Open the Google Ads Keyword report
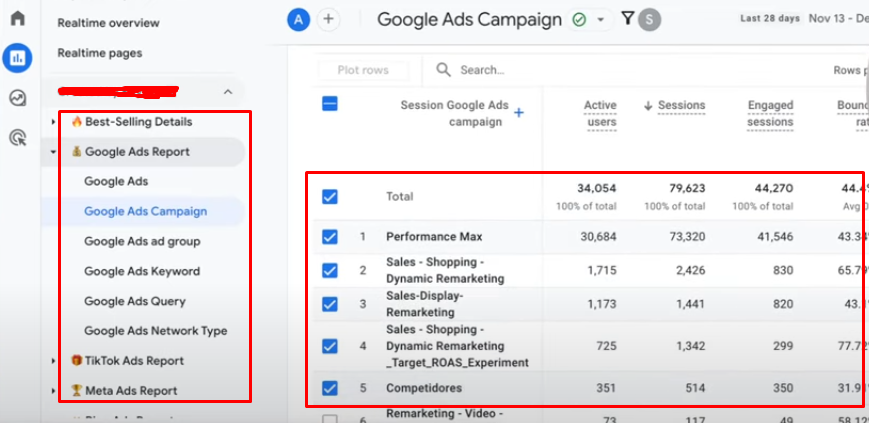The height and width of the screenshot is (423, 869). click(141, 271)
